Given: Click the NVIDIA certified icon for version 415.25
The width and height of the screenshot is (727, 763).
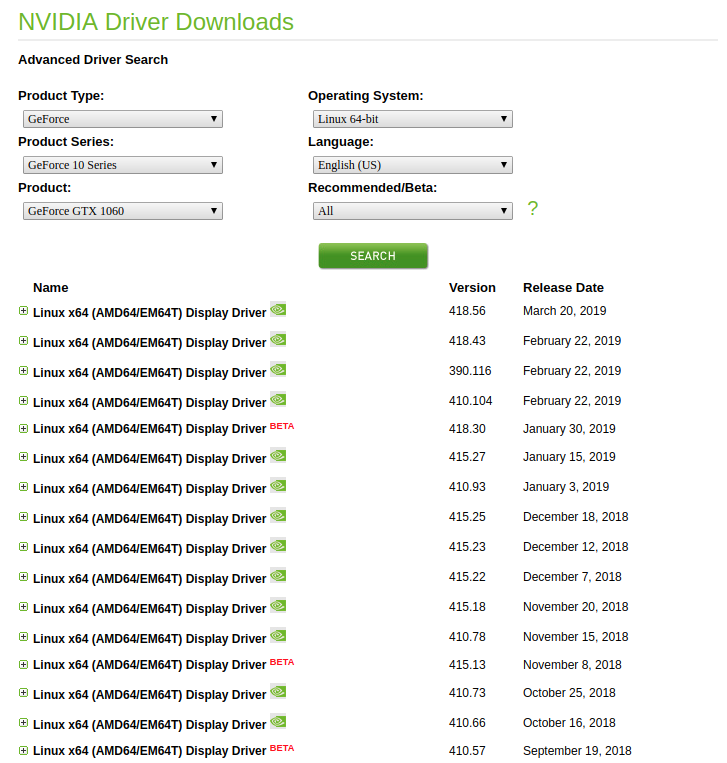Looking at the screenshot, I should 278,516.
